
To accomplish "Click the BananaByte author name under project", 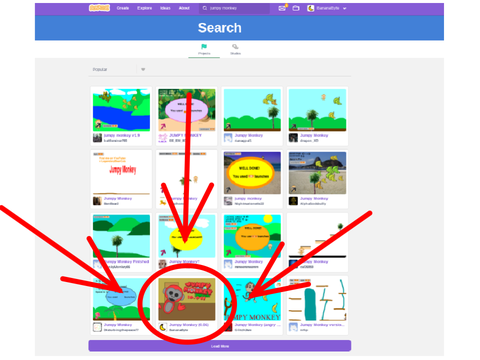I will 179,330.
